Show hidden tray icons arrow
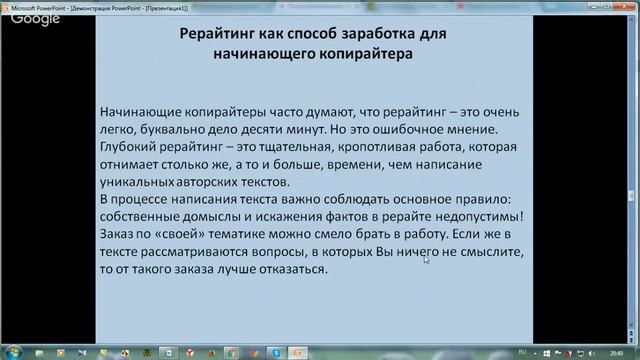The height and width of the screenshot is (360, 640). click(x=535, y=353)
